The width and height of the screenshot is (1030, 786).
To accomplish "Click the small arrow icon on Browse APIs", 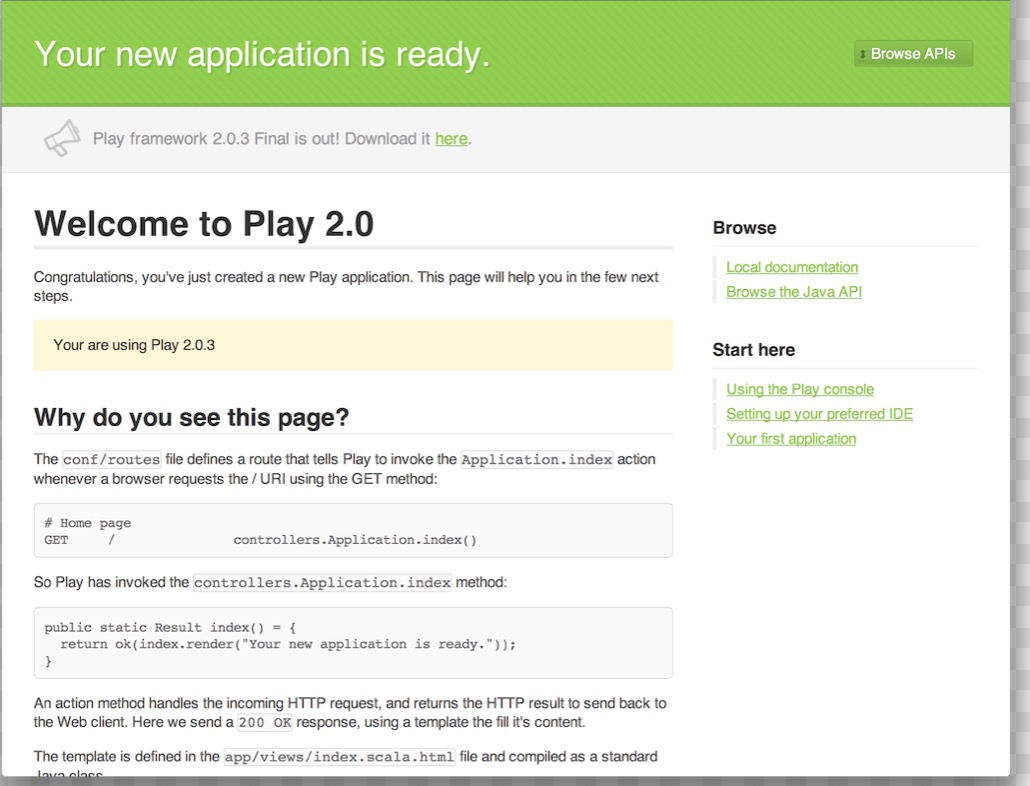I will tap(862, 54).
